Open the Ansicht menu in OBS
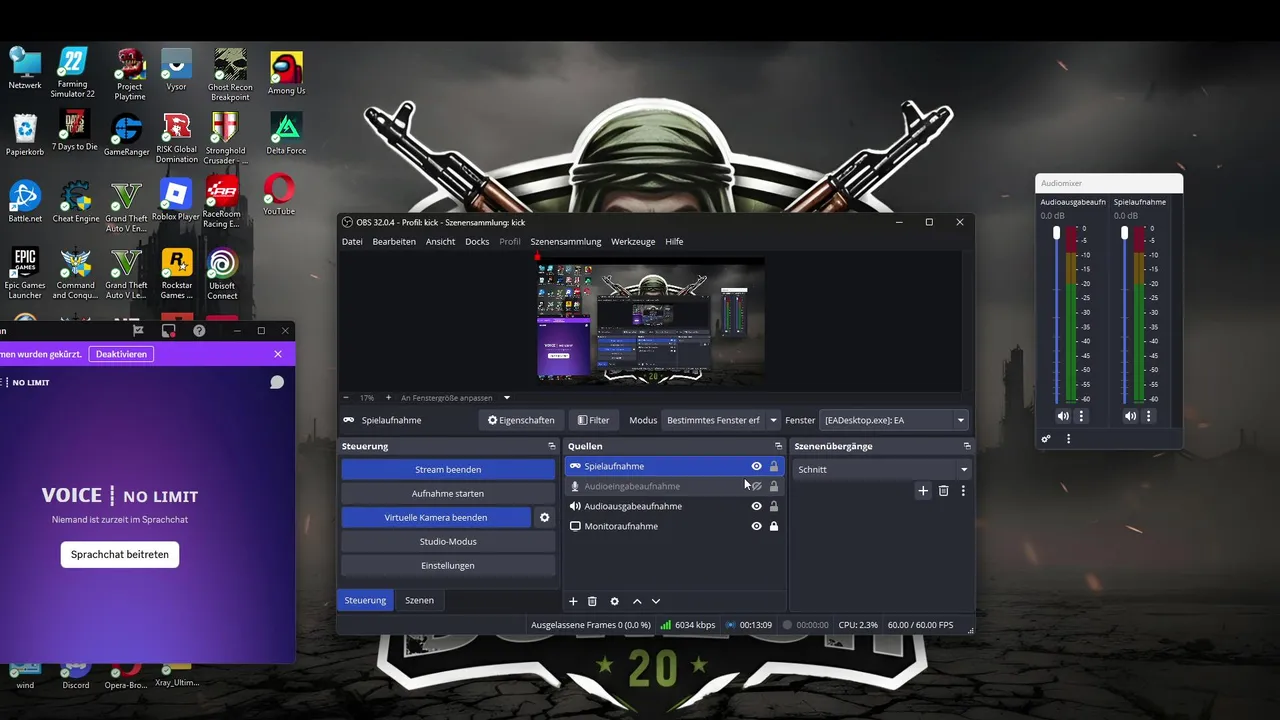The width and height of the screenshot is (1280, 720). pos(440,241)
